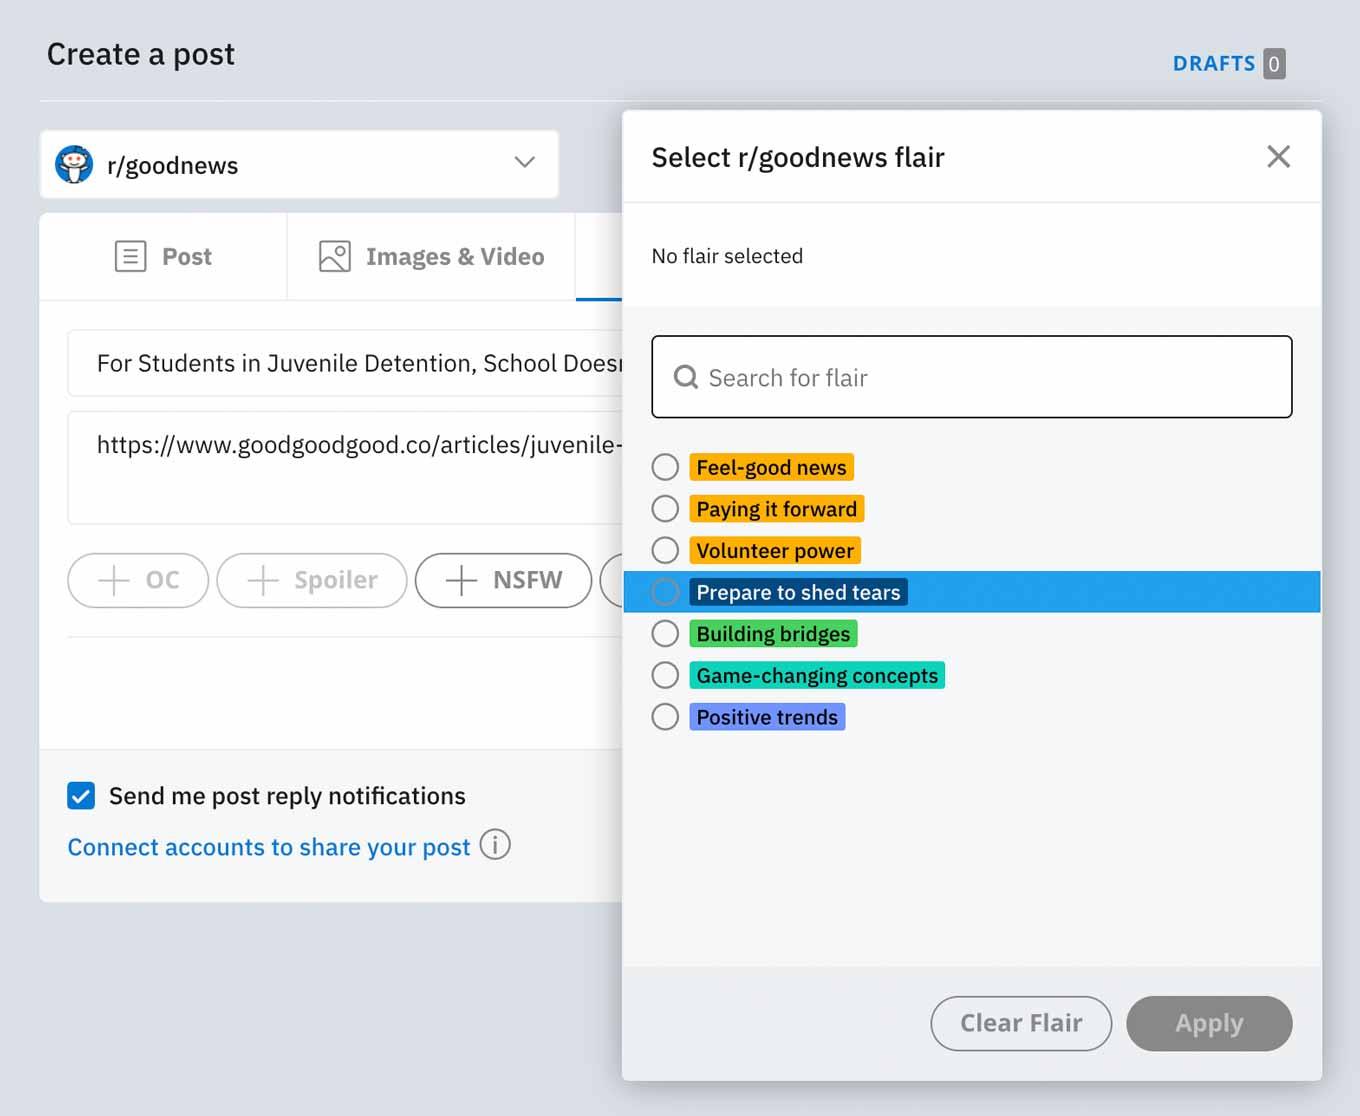Click the magnifier icon in flair search
This screenshot has width=1360, height=1116.
[686, 377]
